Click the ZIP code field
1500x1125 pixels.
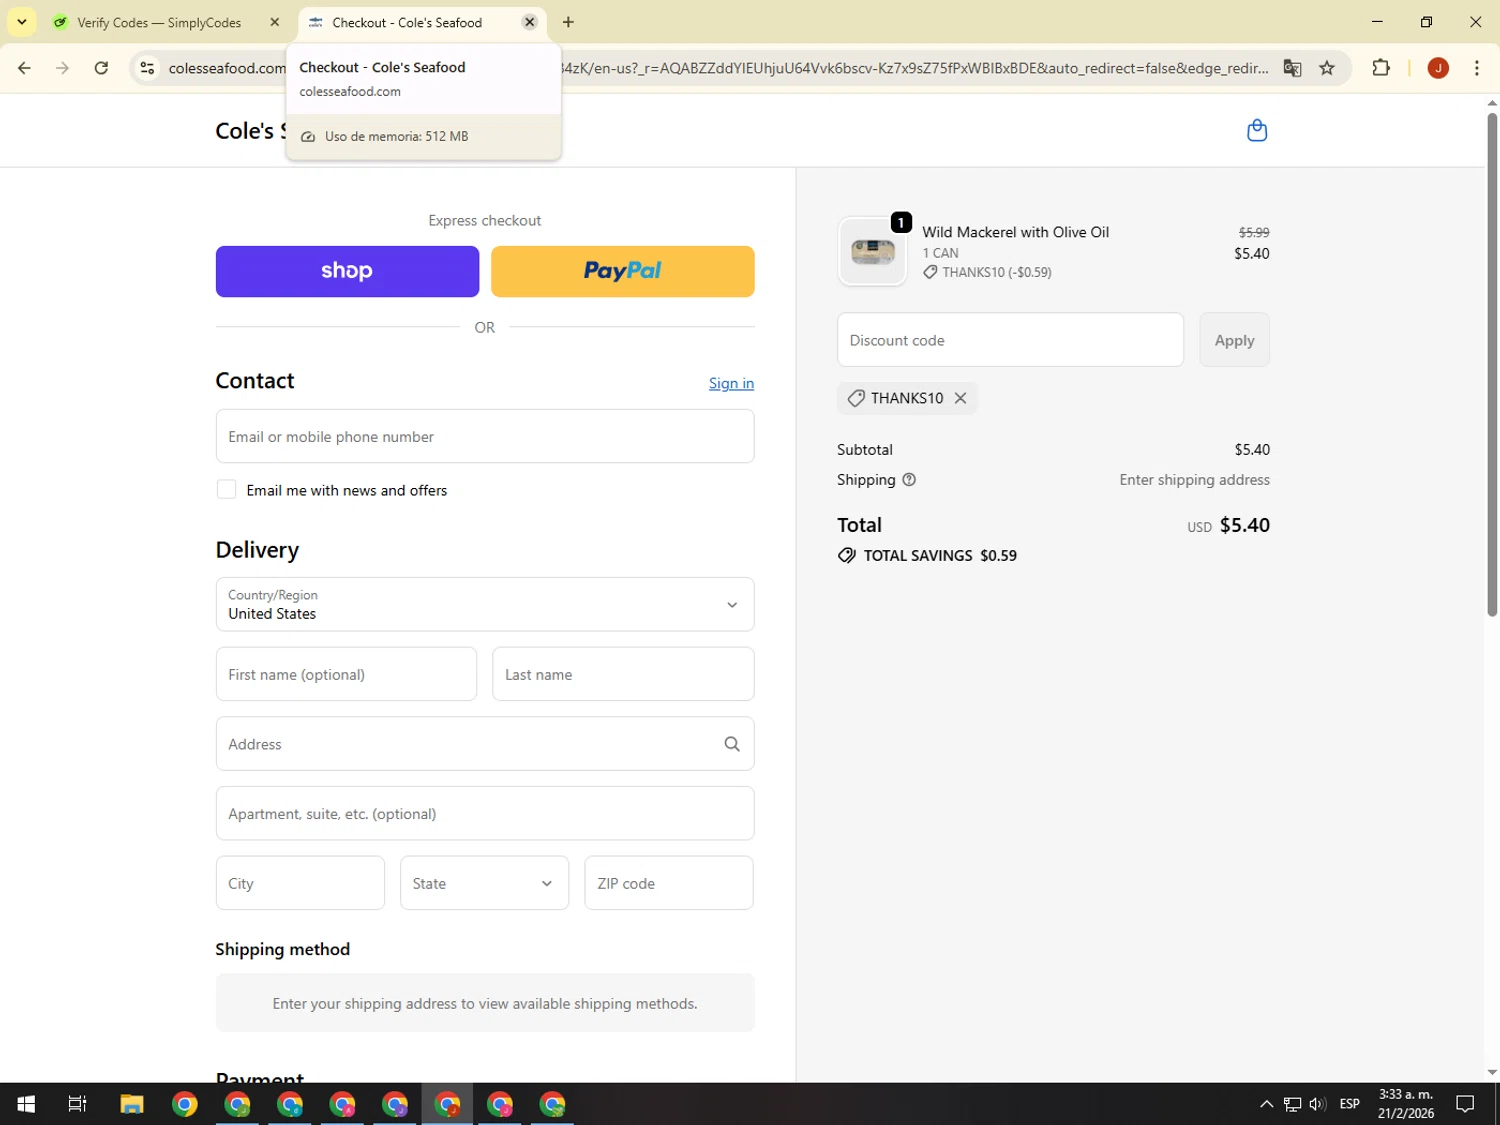[669, 883]
